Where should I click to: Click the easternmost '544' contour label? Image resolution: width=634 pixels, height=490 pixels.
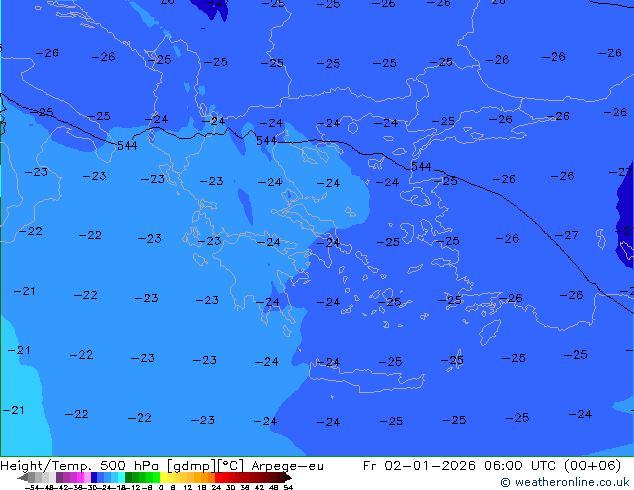421,167
